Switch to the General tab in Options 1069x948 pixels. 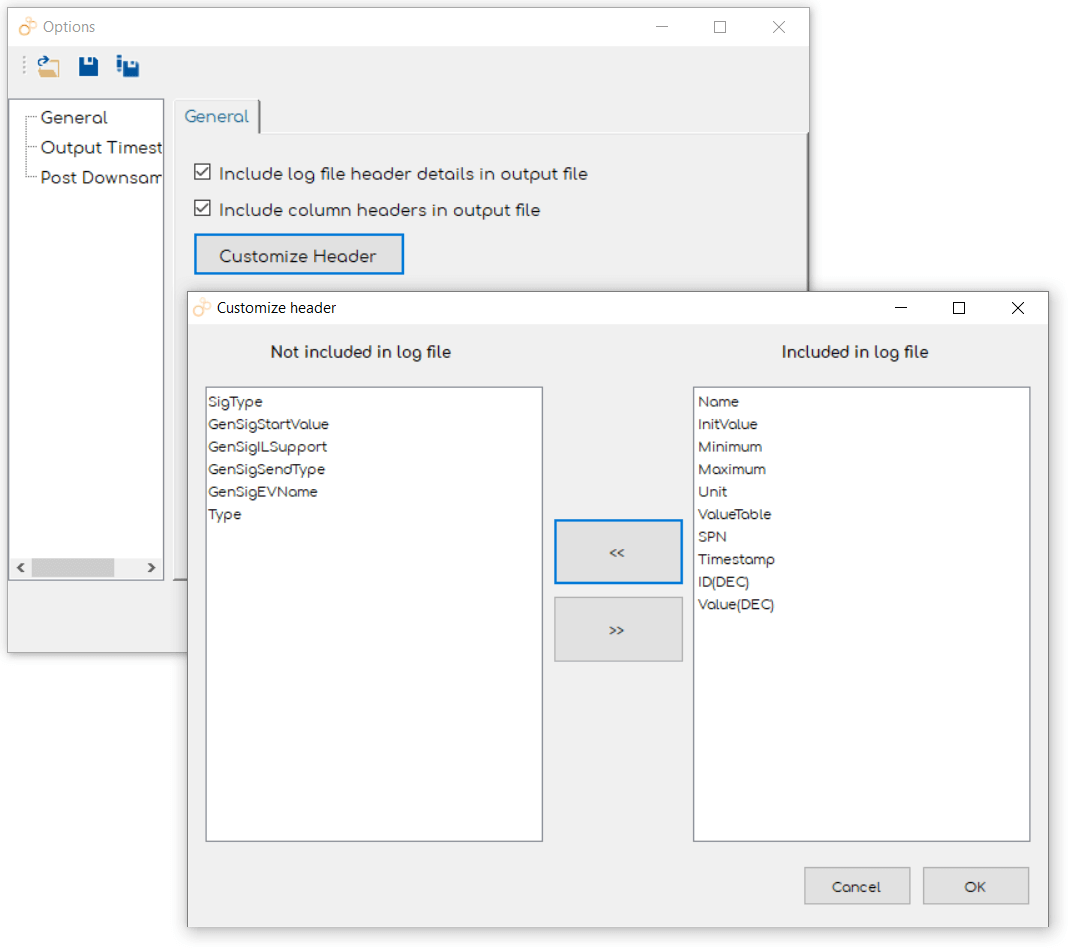pos(217,117)
